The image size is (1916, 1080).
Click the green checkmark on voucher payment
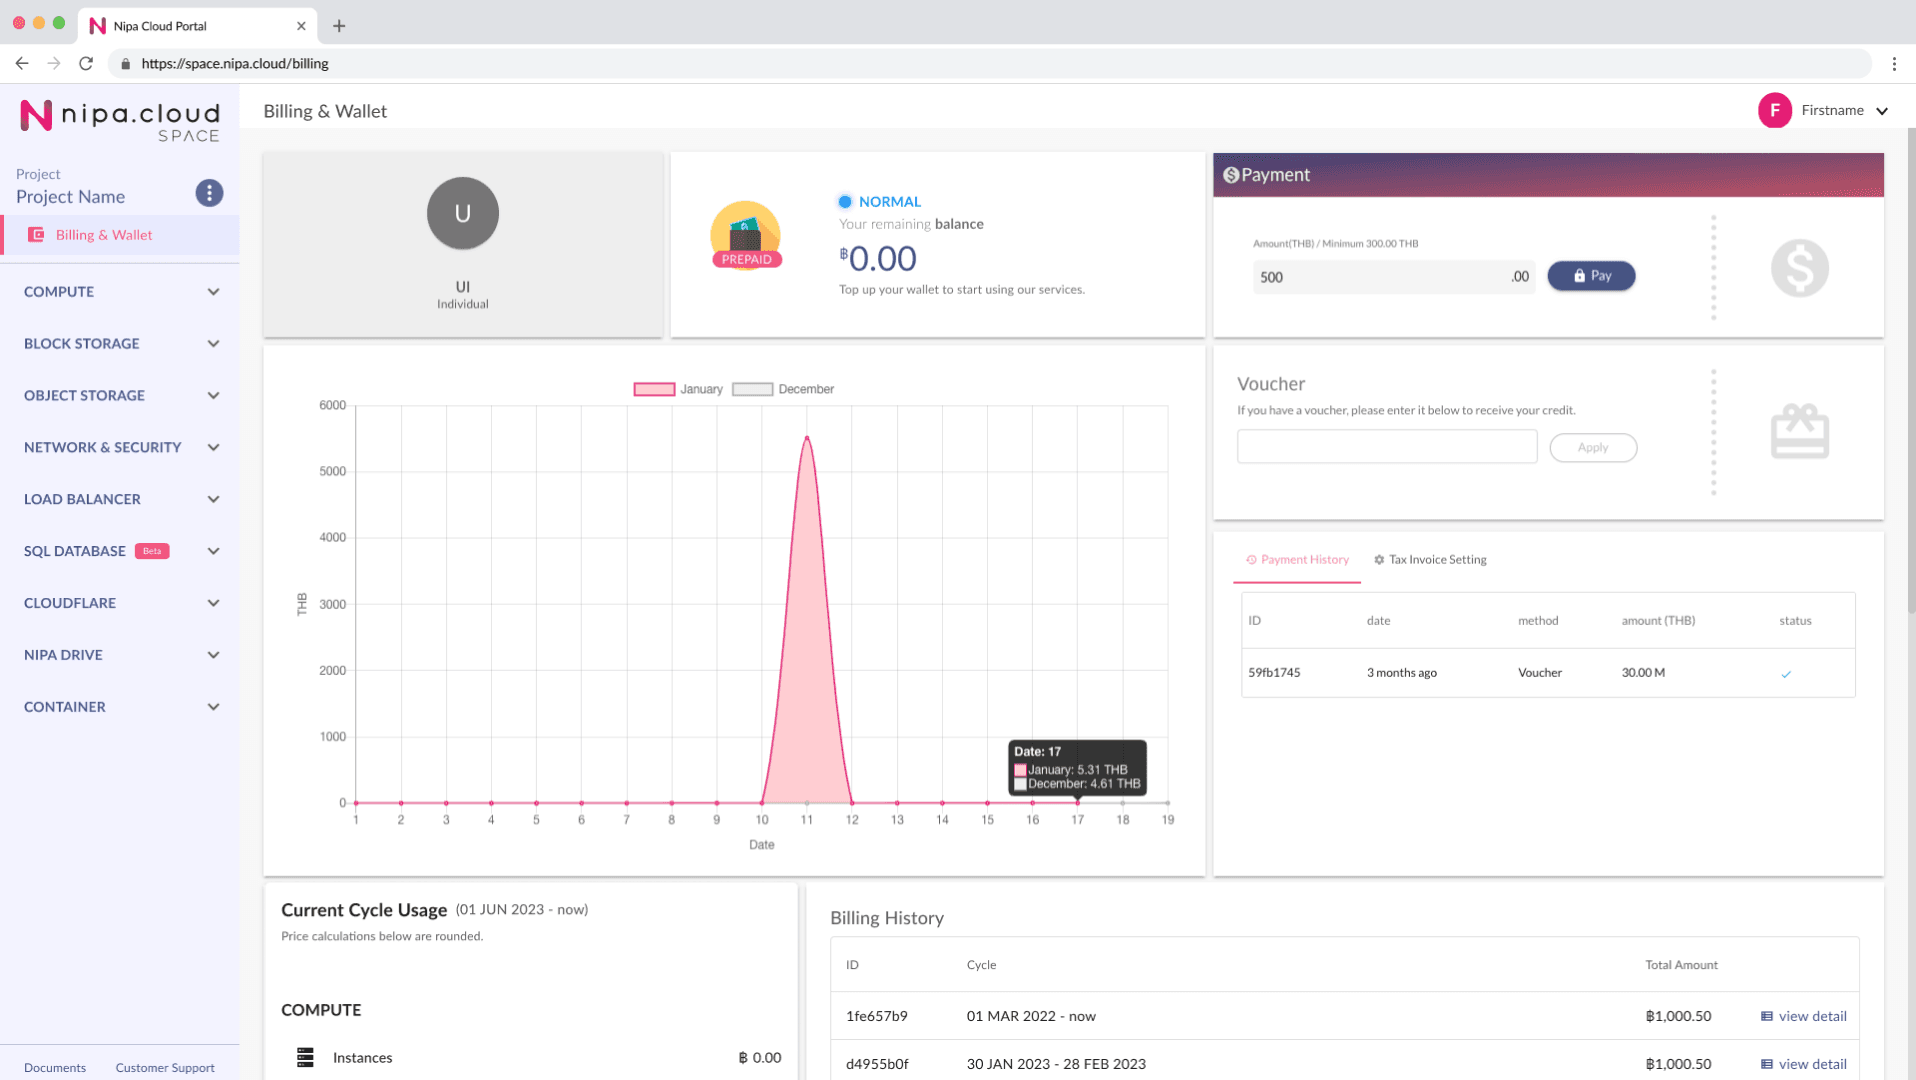point(1786,673)
